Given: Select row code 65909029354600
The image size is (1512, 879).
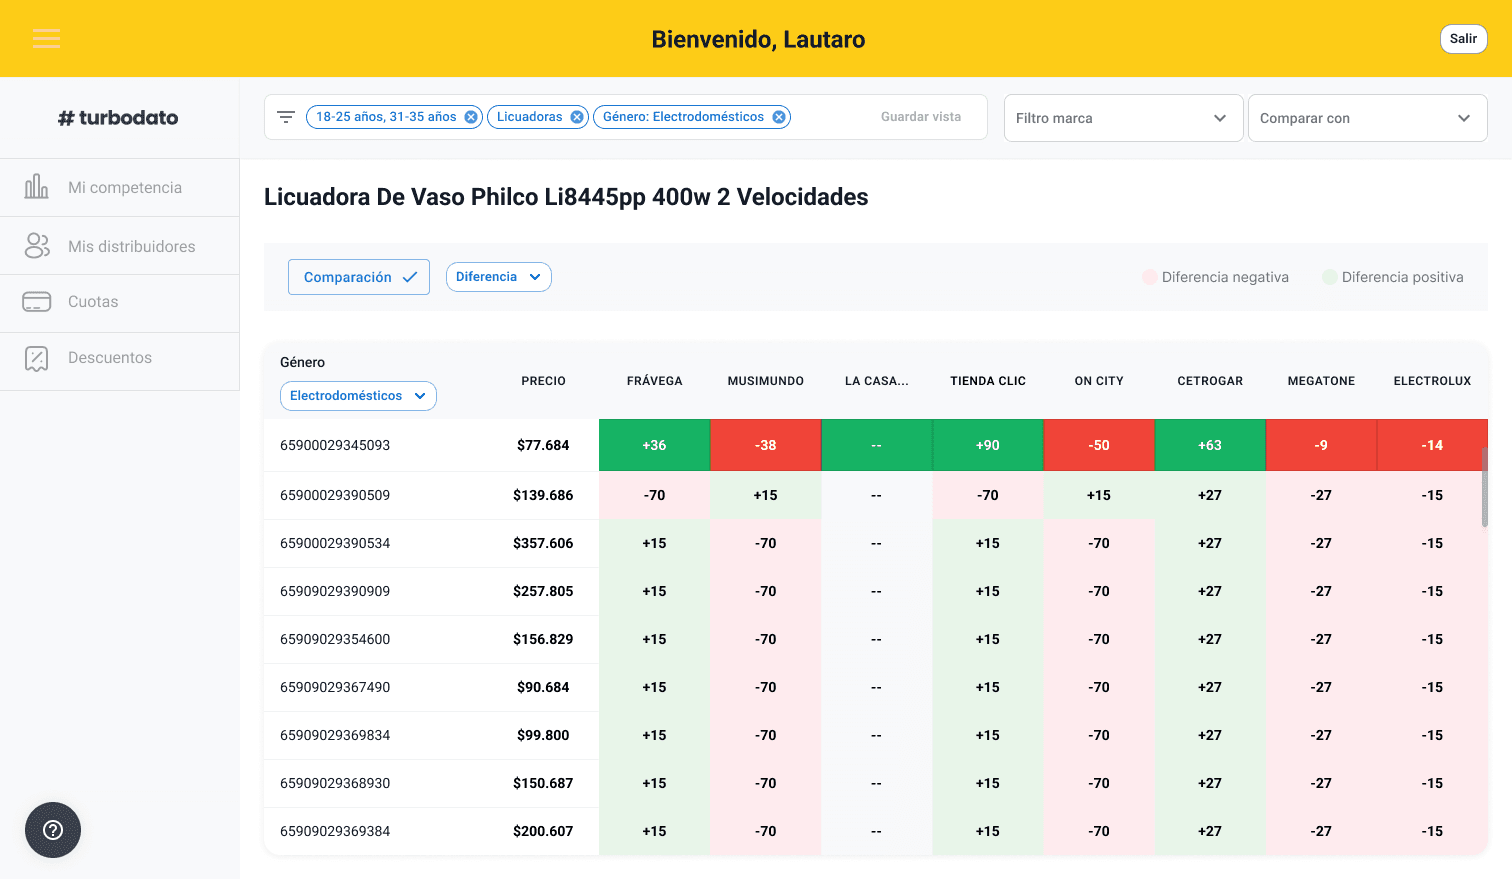Looking at the screenshot, I should (x=335, y=639).
